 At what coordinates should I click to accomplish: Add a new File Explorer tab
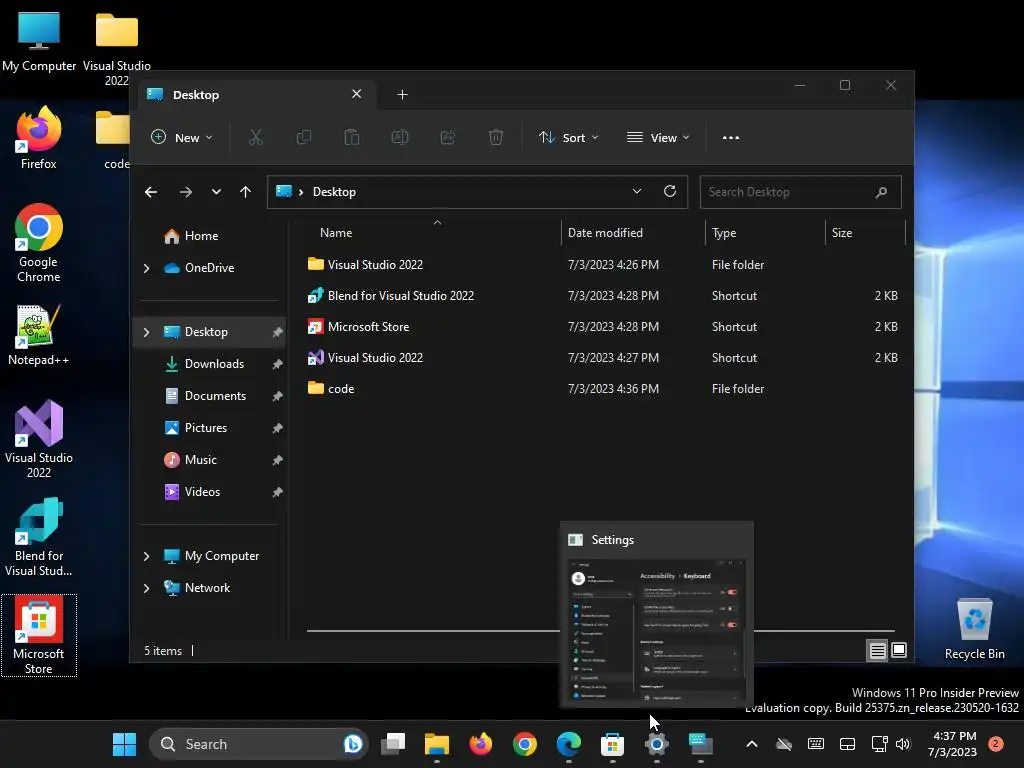402,95
